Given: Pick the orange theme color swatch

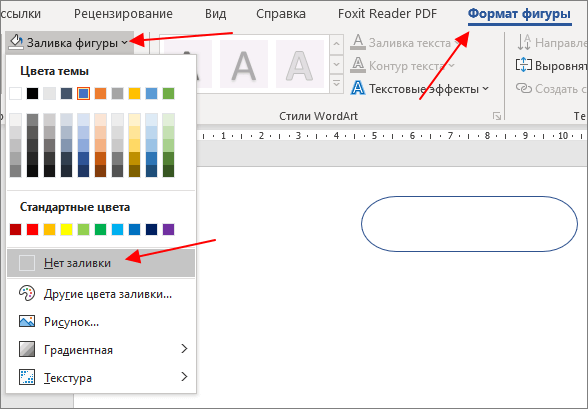Looking at the screenshot, I should (x=100, y=93).
